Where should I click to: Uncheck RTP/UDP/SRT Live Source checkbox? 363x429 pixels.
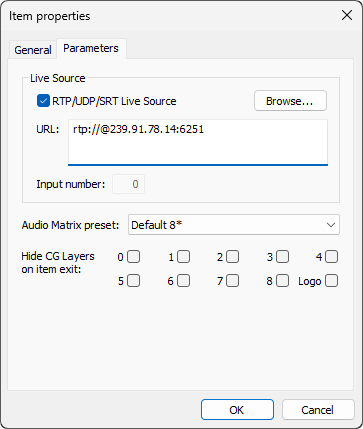pos(43,101)
